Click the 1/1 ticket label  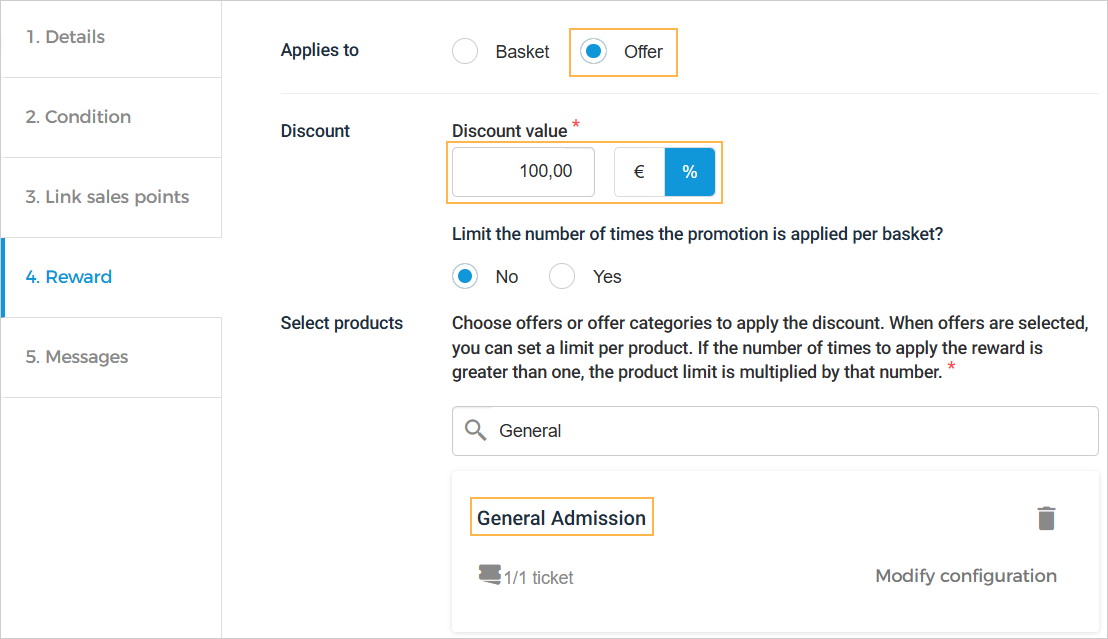coord(539,577)
